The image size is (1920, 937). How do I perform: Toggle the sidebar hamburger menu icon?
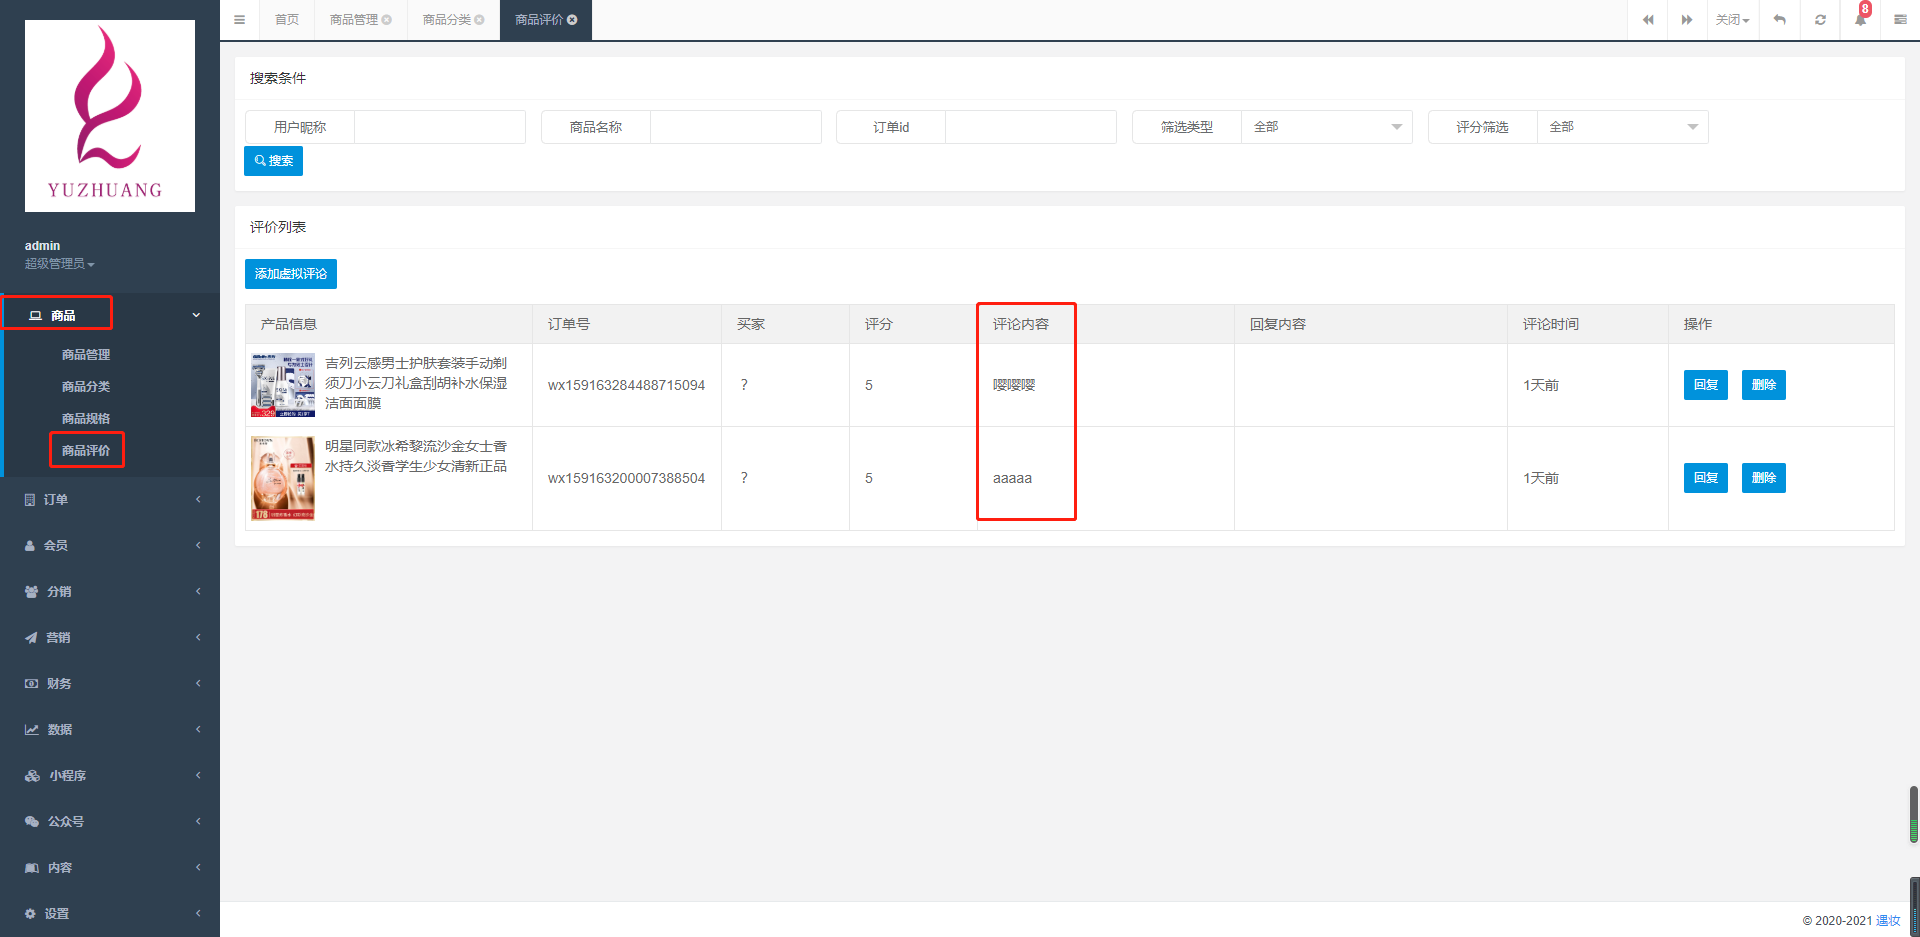(x=239, y=20)
